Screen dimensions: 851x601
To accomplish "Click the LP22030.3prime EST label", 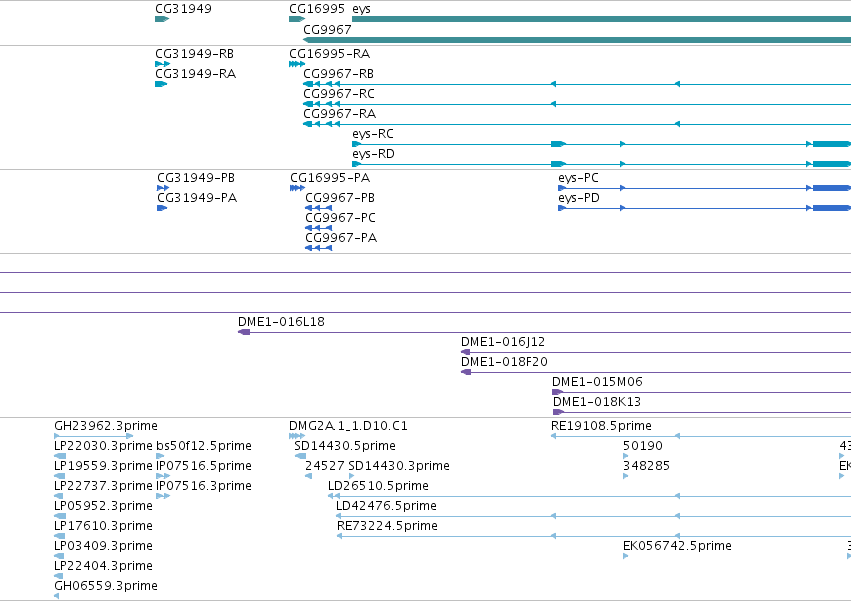I will coord(103,446).
